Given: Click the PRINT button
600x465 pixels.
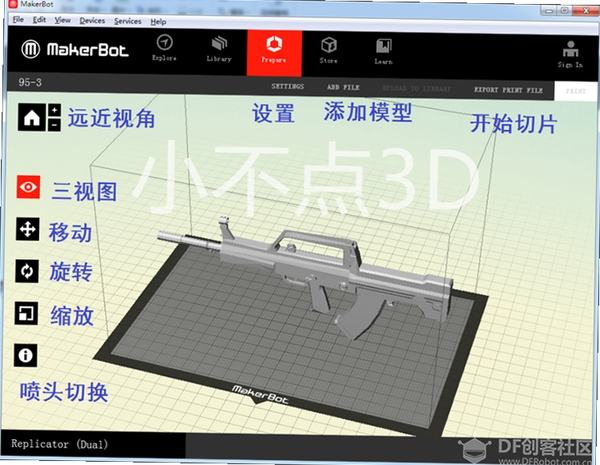Looking at the screenshot, I should coord(576,91).
